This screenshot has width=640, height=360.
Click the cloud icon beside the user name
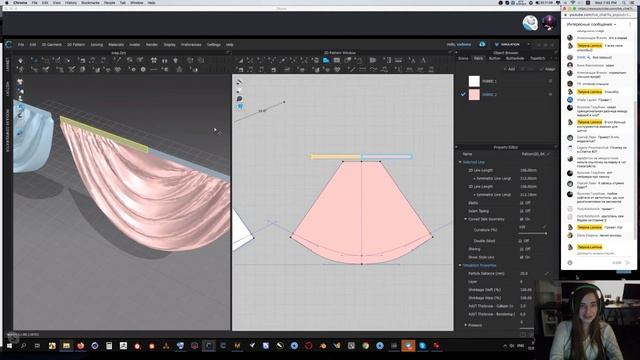pyautogui.click(x=482, y=44)
